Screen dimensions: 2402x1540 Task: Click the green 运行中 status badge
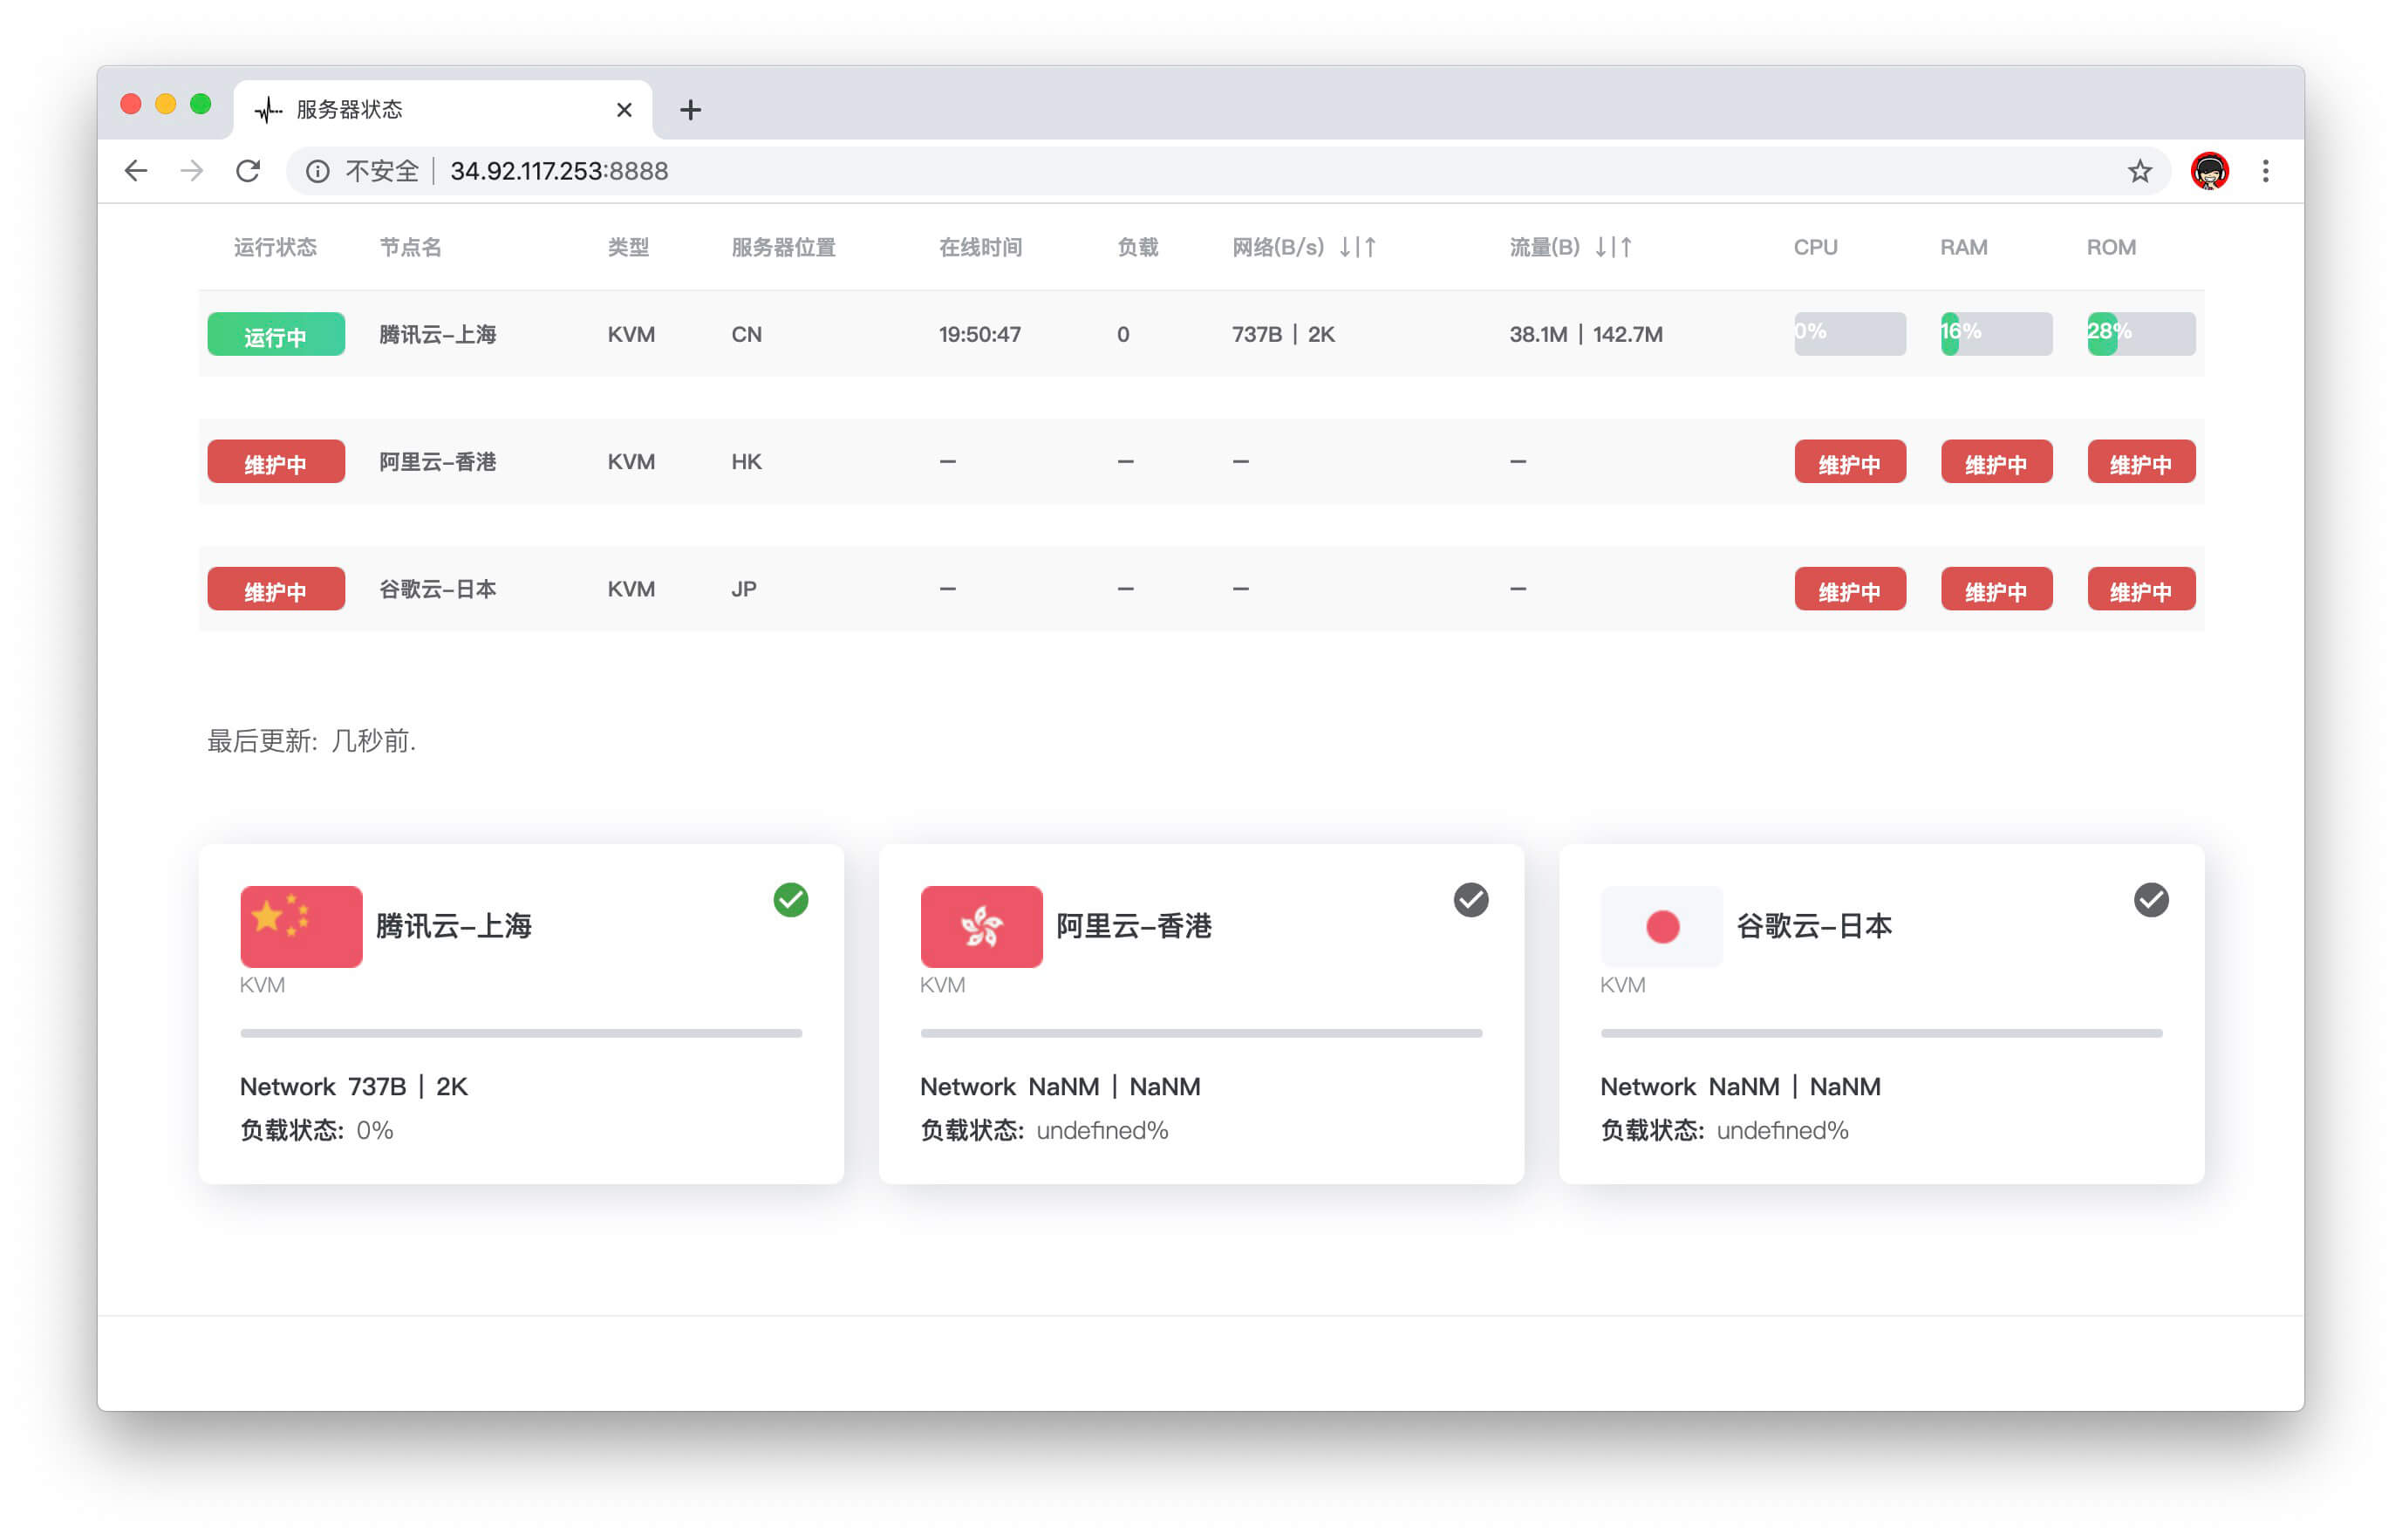(x=276, y=334)
